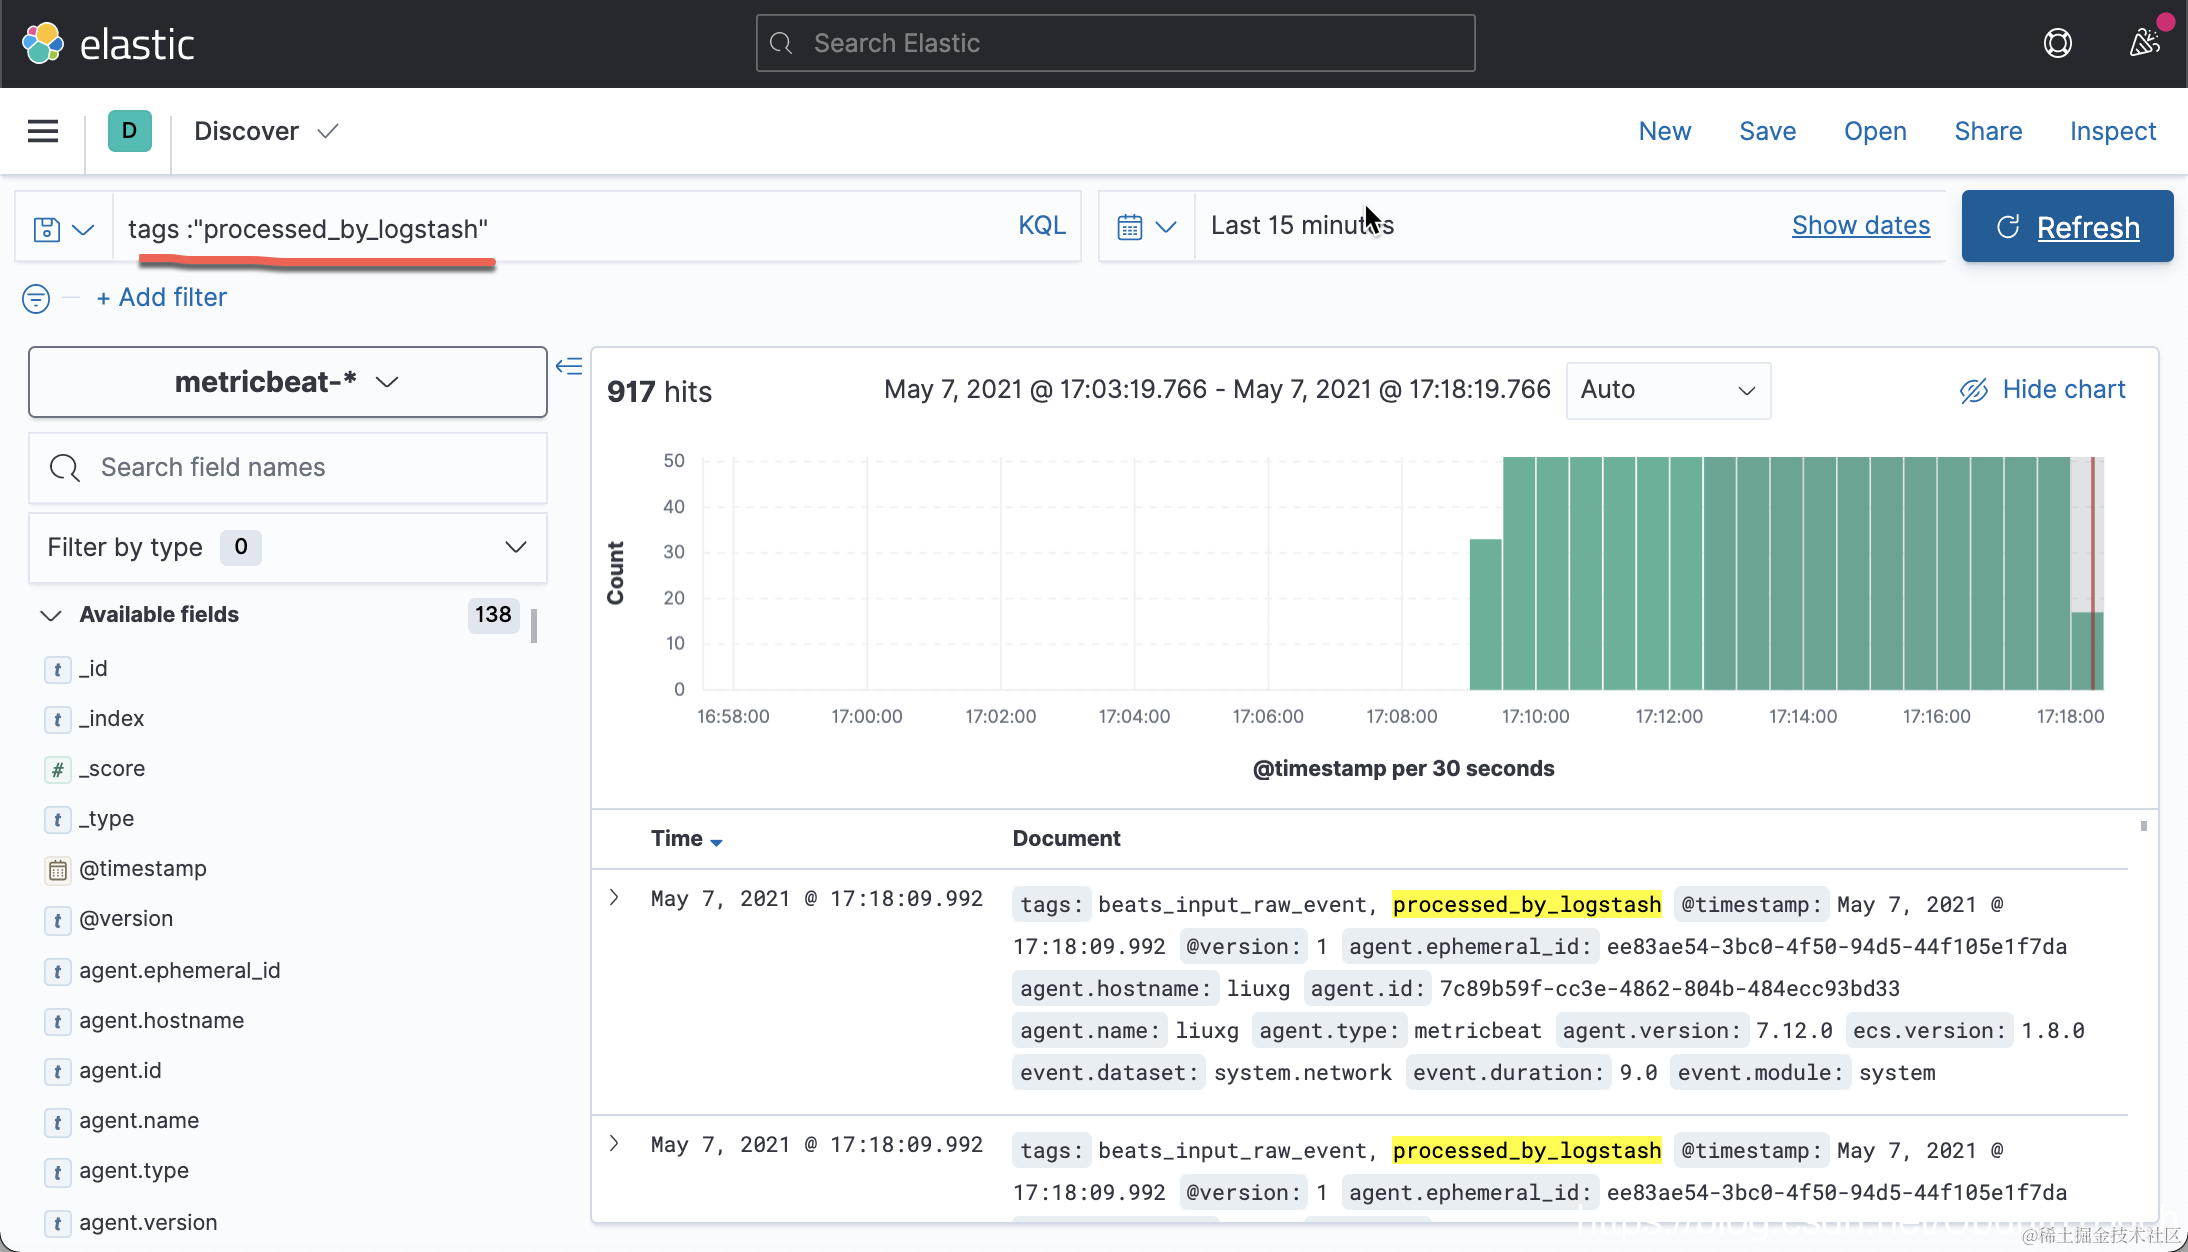Open the Auto interval dropdown
This screenshot has width=2188, height=1252.
1667,390
